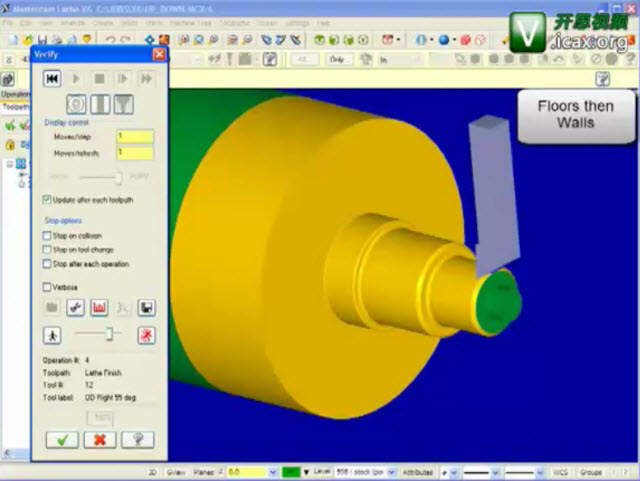Image resolution: width=640 pixels, height=481 pixels.
Task: Start verification with the Play button
Action: coord(76,78)
